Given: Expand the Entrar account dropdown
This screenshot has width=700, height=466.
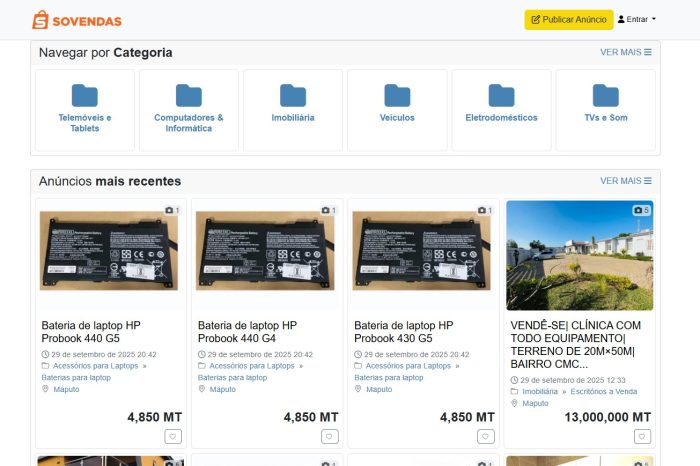Looking at the screenshot, I should tap(637, 19).
